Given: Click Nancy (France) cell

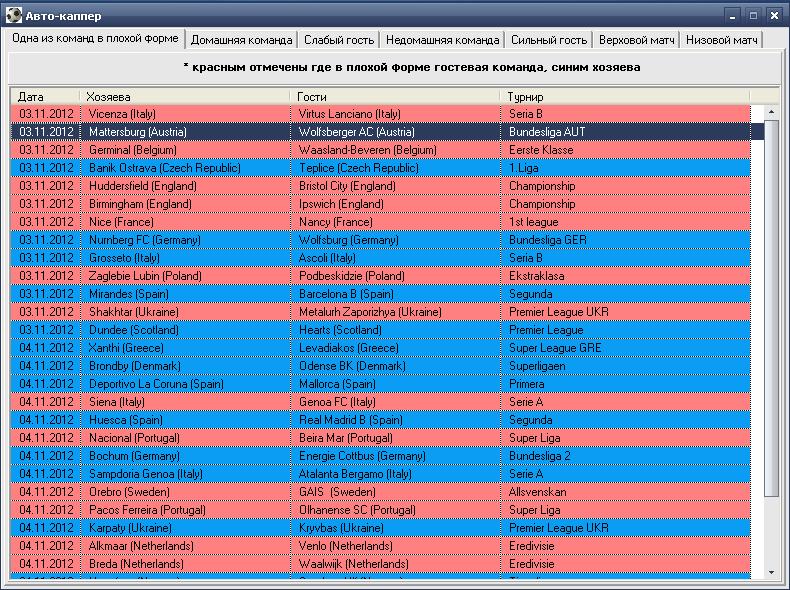Looking at the screenshot, I should (x=396, y=222).
